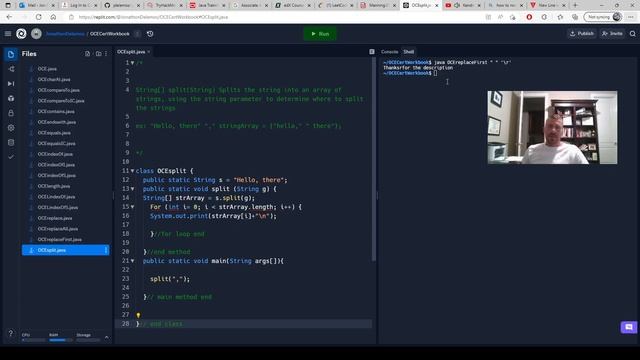The width and height of the screenshot is (640, 360).
Task: Open the Help question mark icon
Action: 11,333
